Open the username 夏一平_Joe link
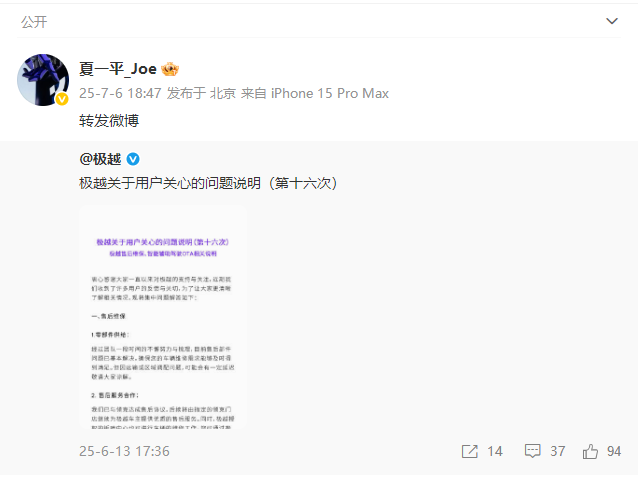 tap(118, 69)
